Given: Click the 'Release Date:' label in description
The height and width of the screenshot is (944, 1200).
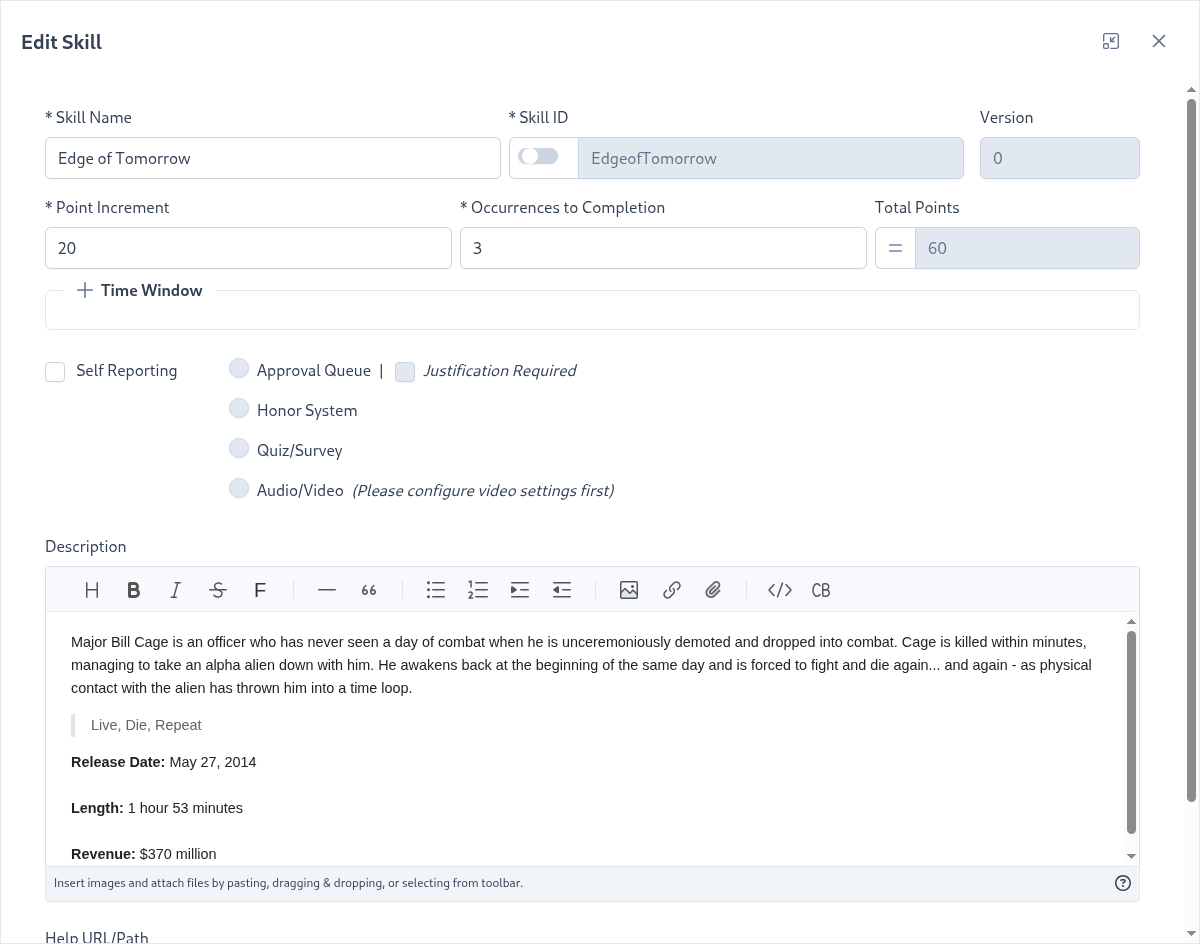Looking at the screenshot, I should 118,762.
